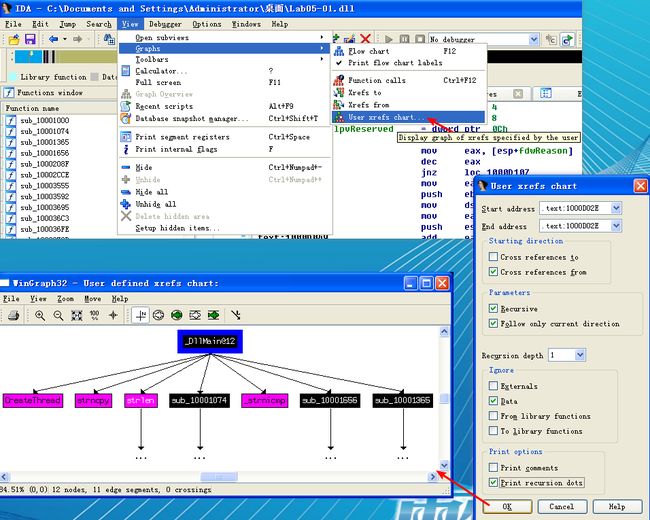Toggle Print recursion dots checkbox
This screenshot has width=650, height=520.
[493, 483]
